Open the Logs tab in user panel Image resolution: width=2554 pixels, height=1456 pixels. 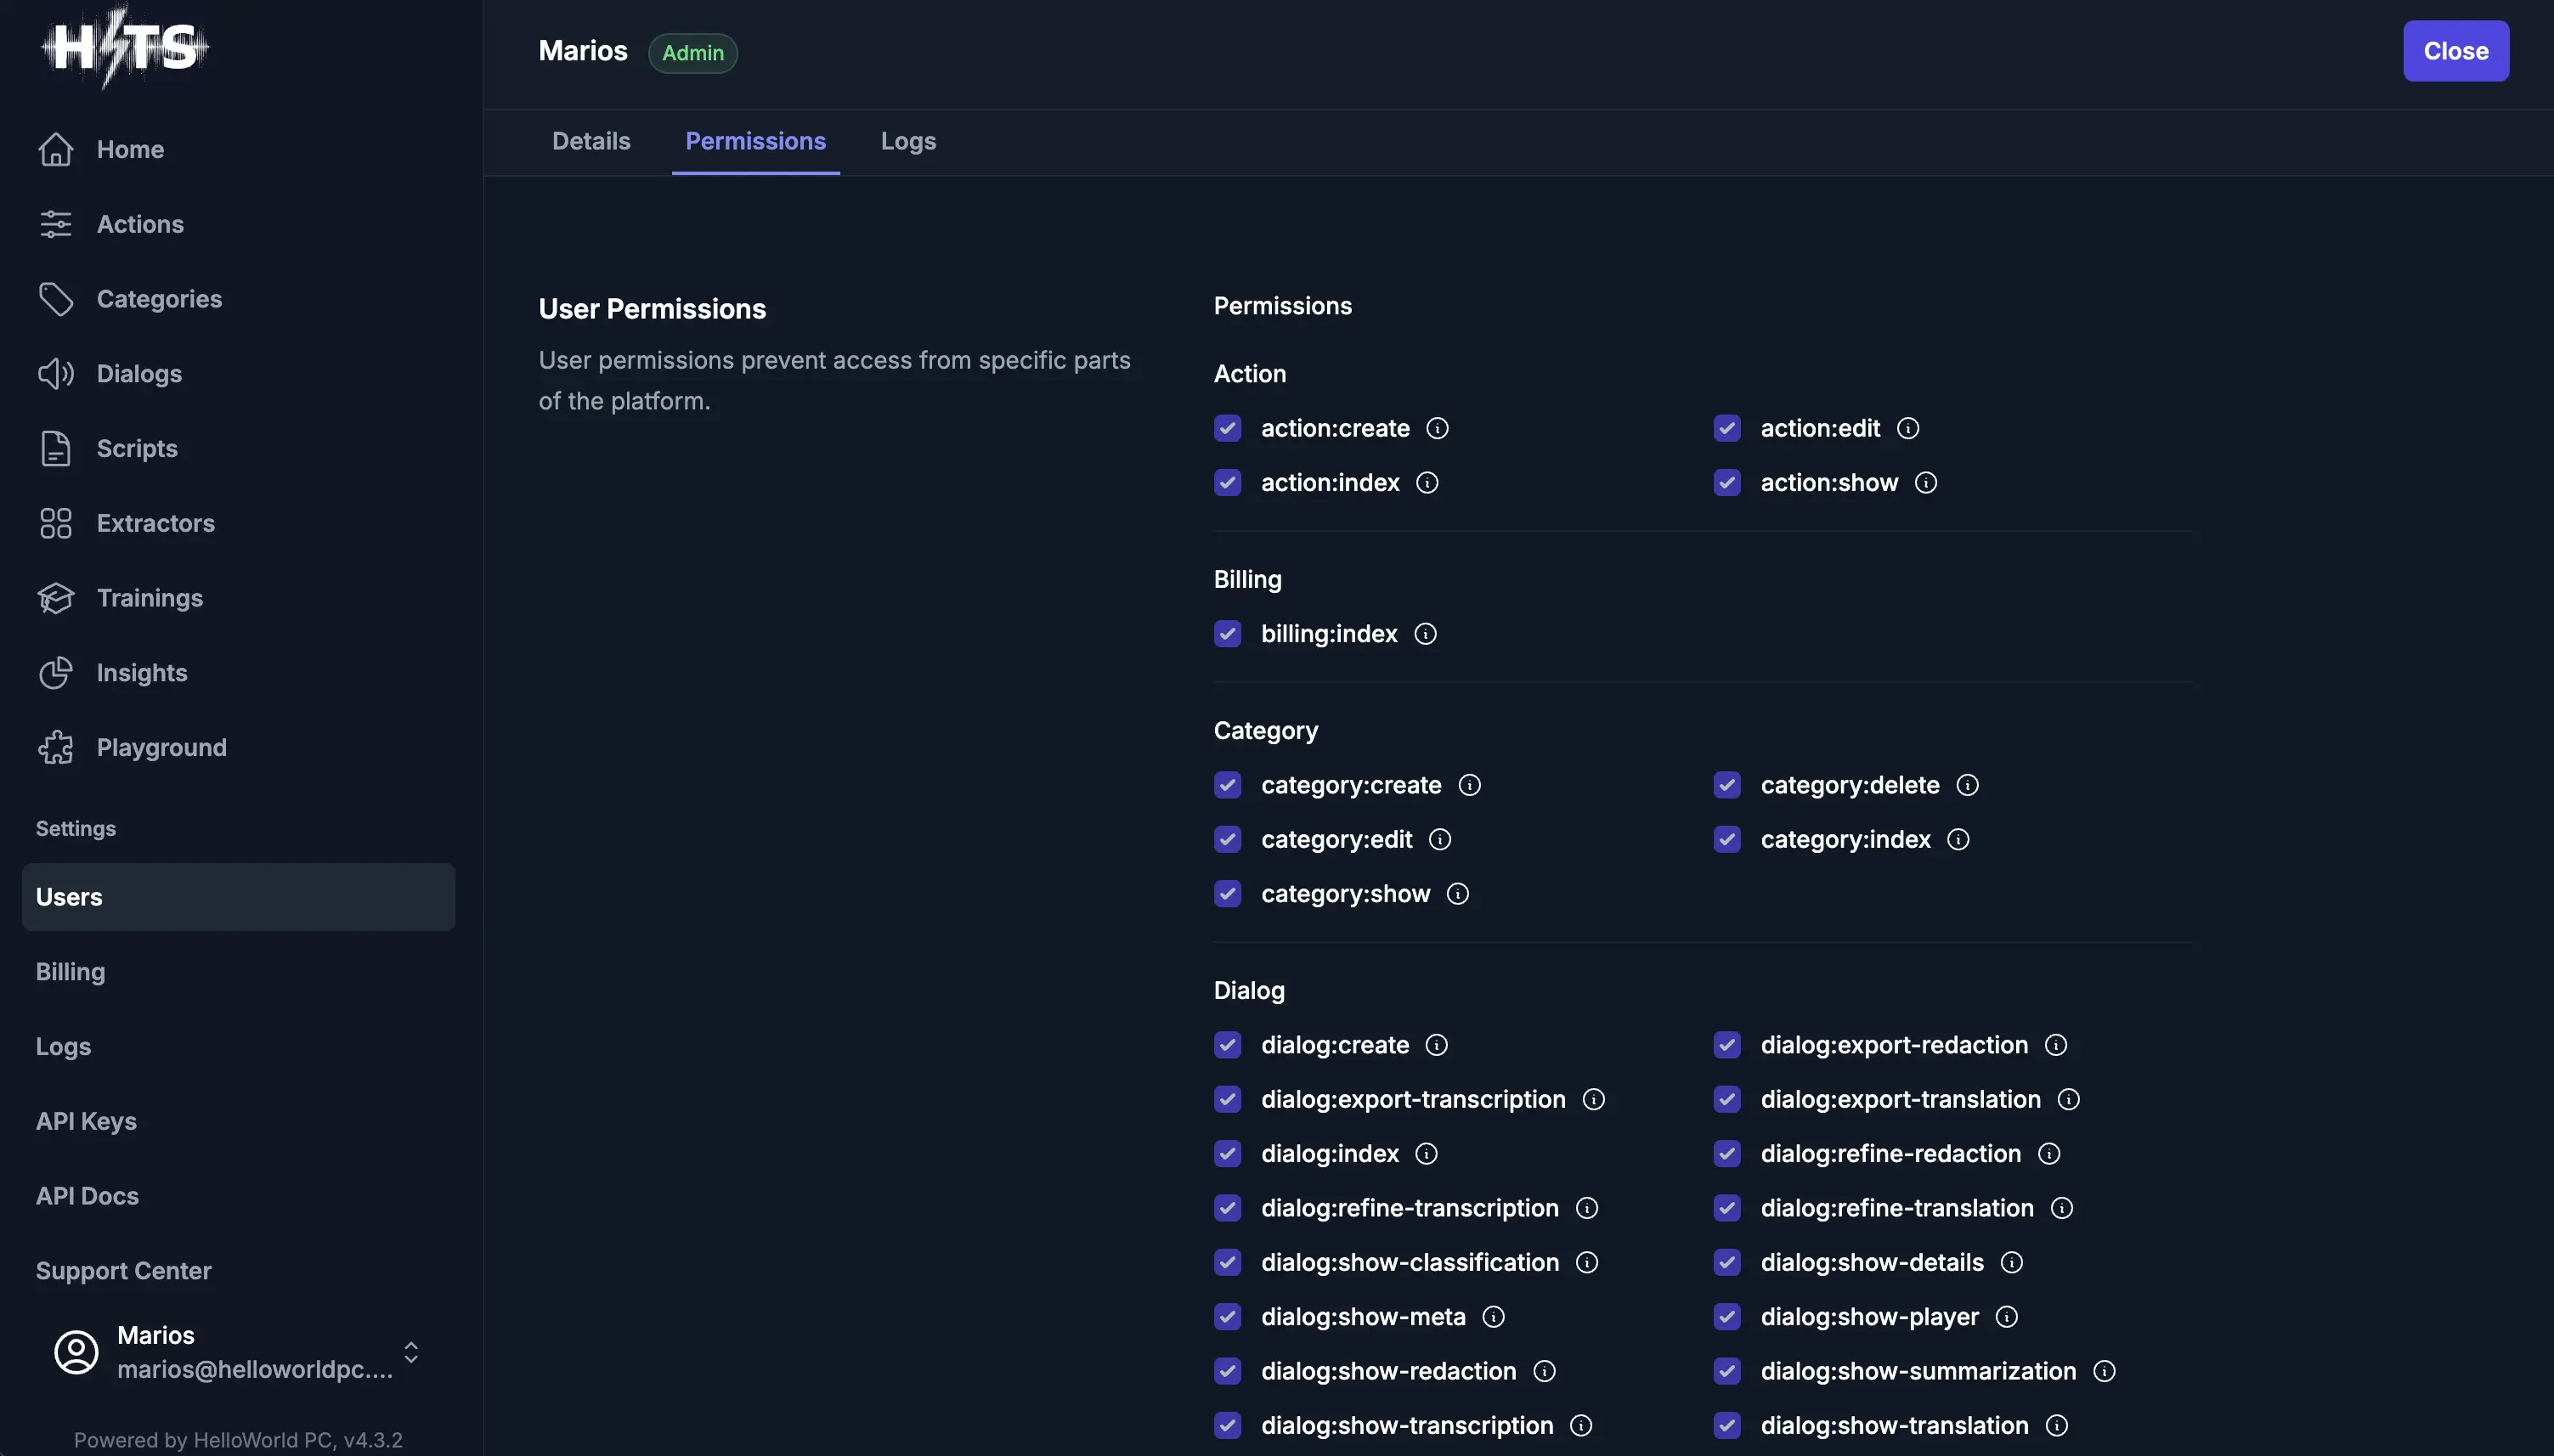point(908,141)
